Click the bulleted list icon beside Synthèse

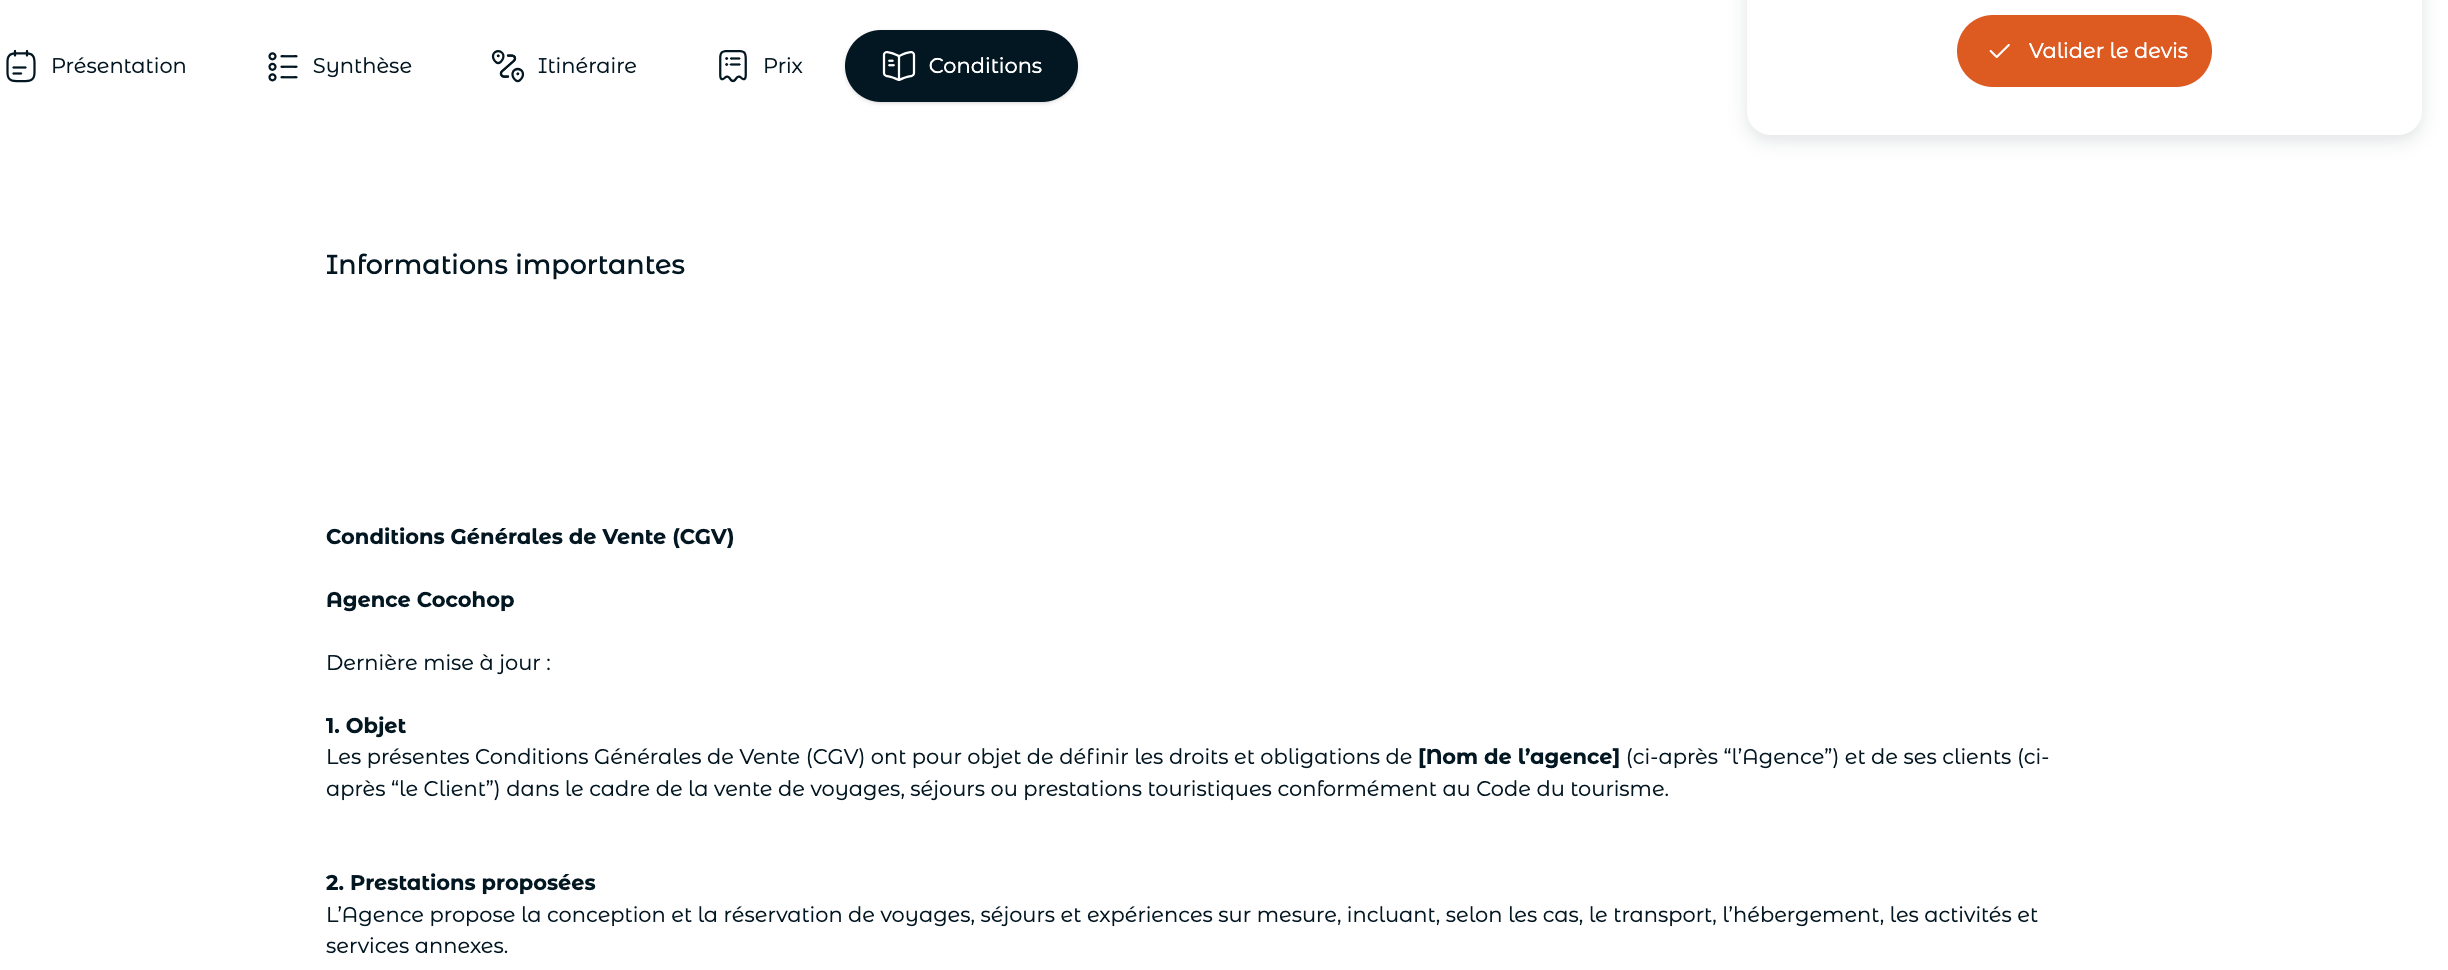pyautogui.click(x=283, y=66)
